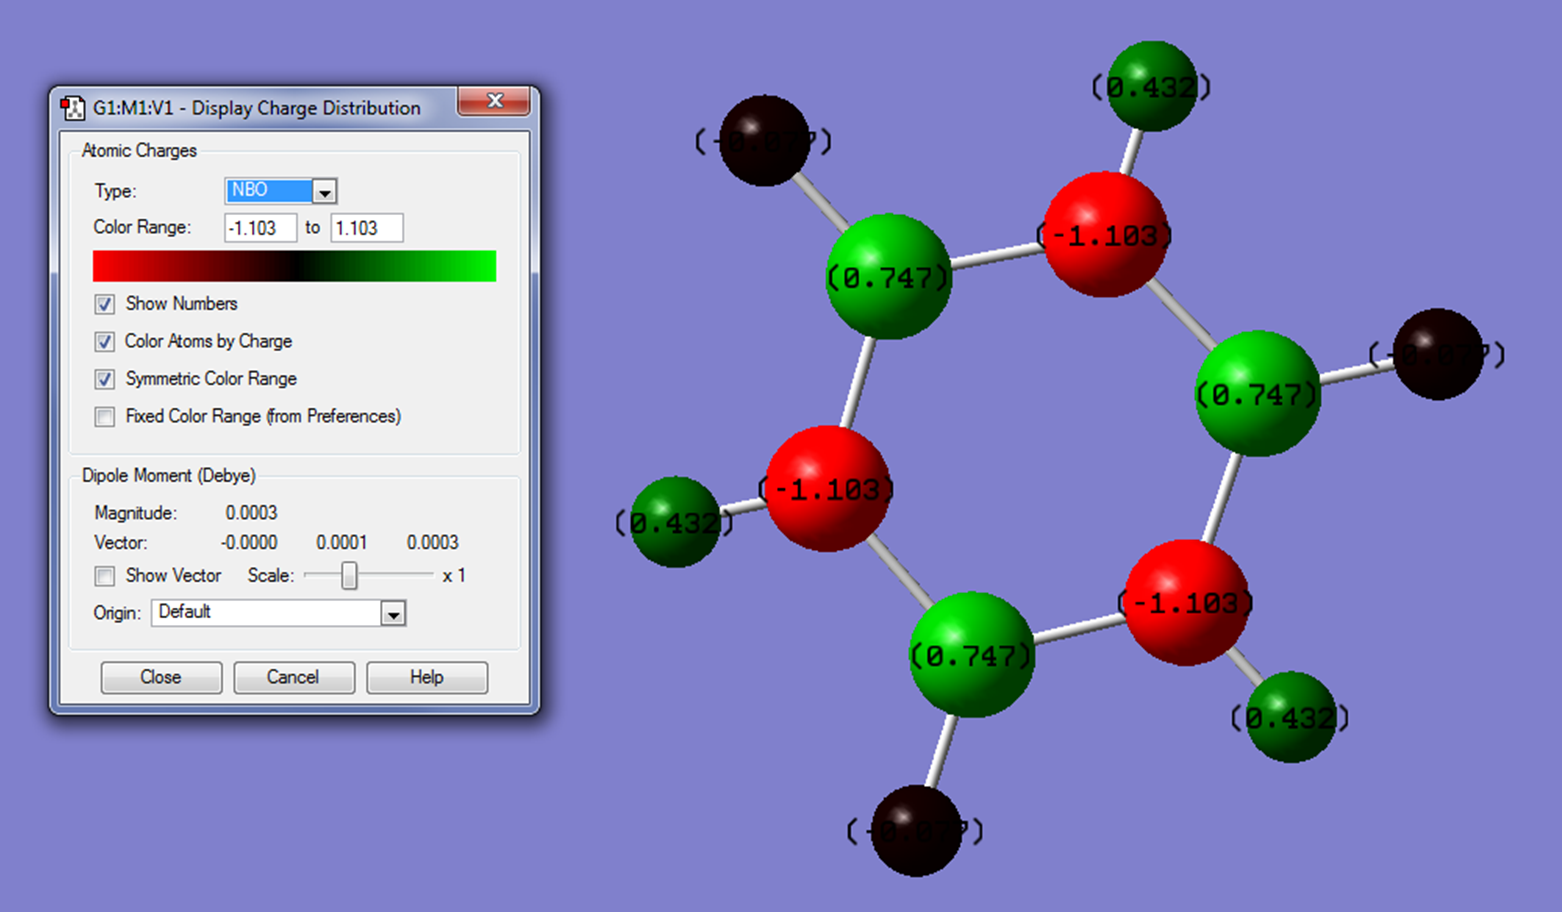Viewport: 1562px width, 912px height.
Task: Close the dialog with the red X
Action: 494,101
